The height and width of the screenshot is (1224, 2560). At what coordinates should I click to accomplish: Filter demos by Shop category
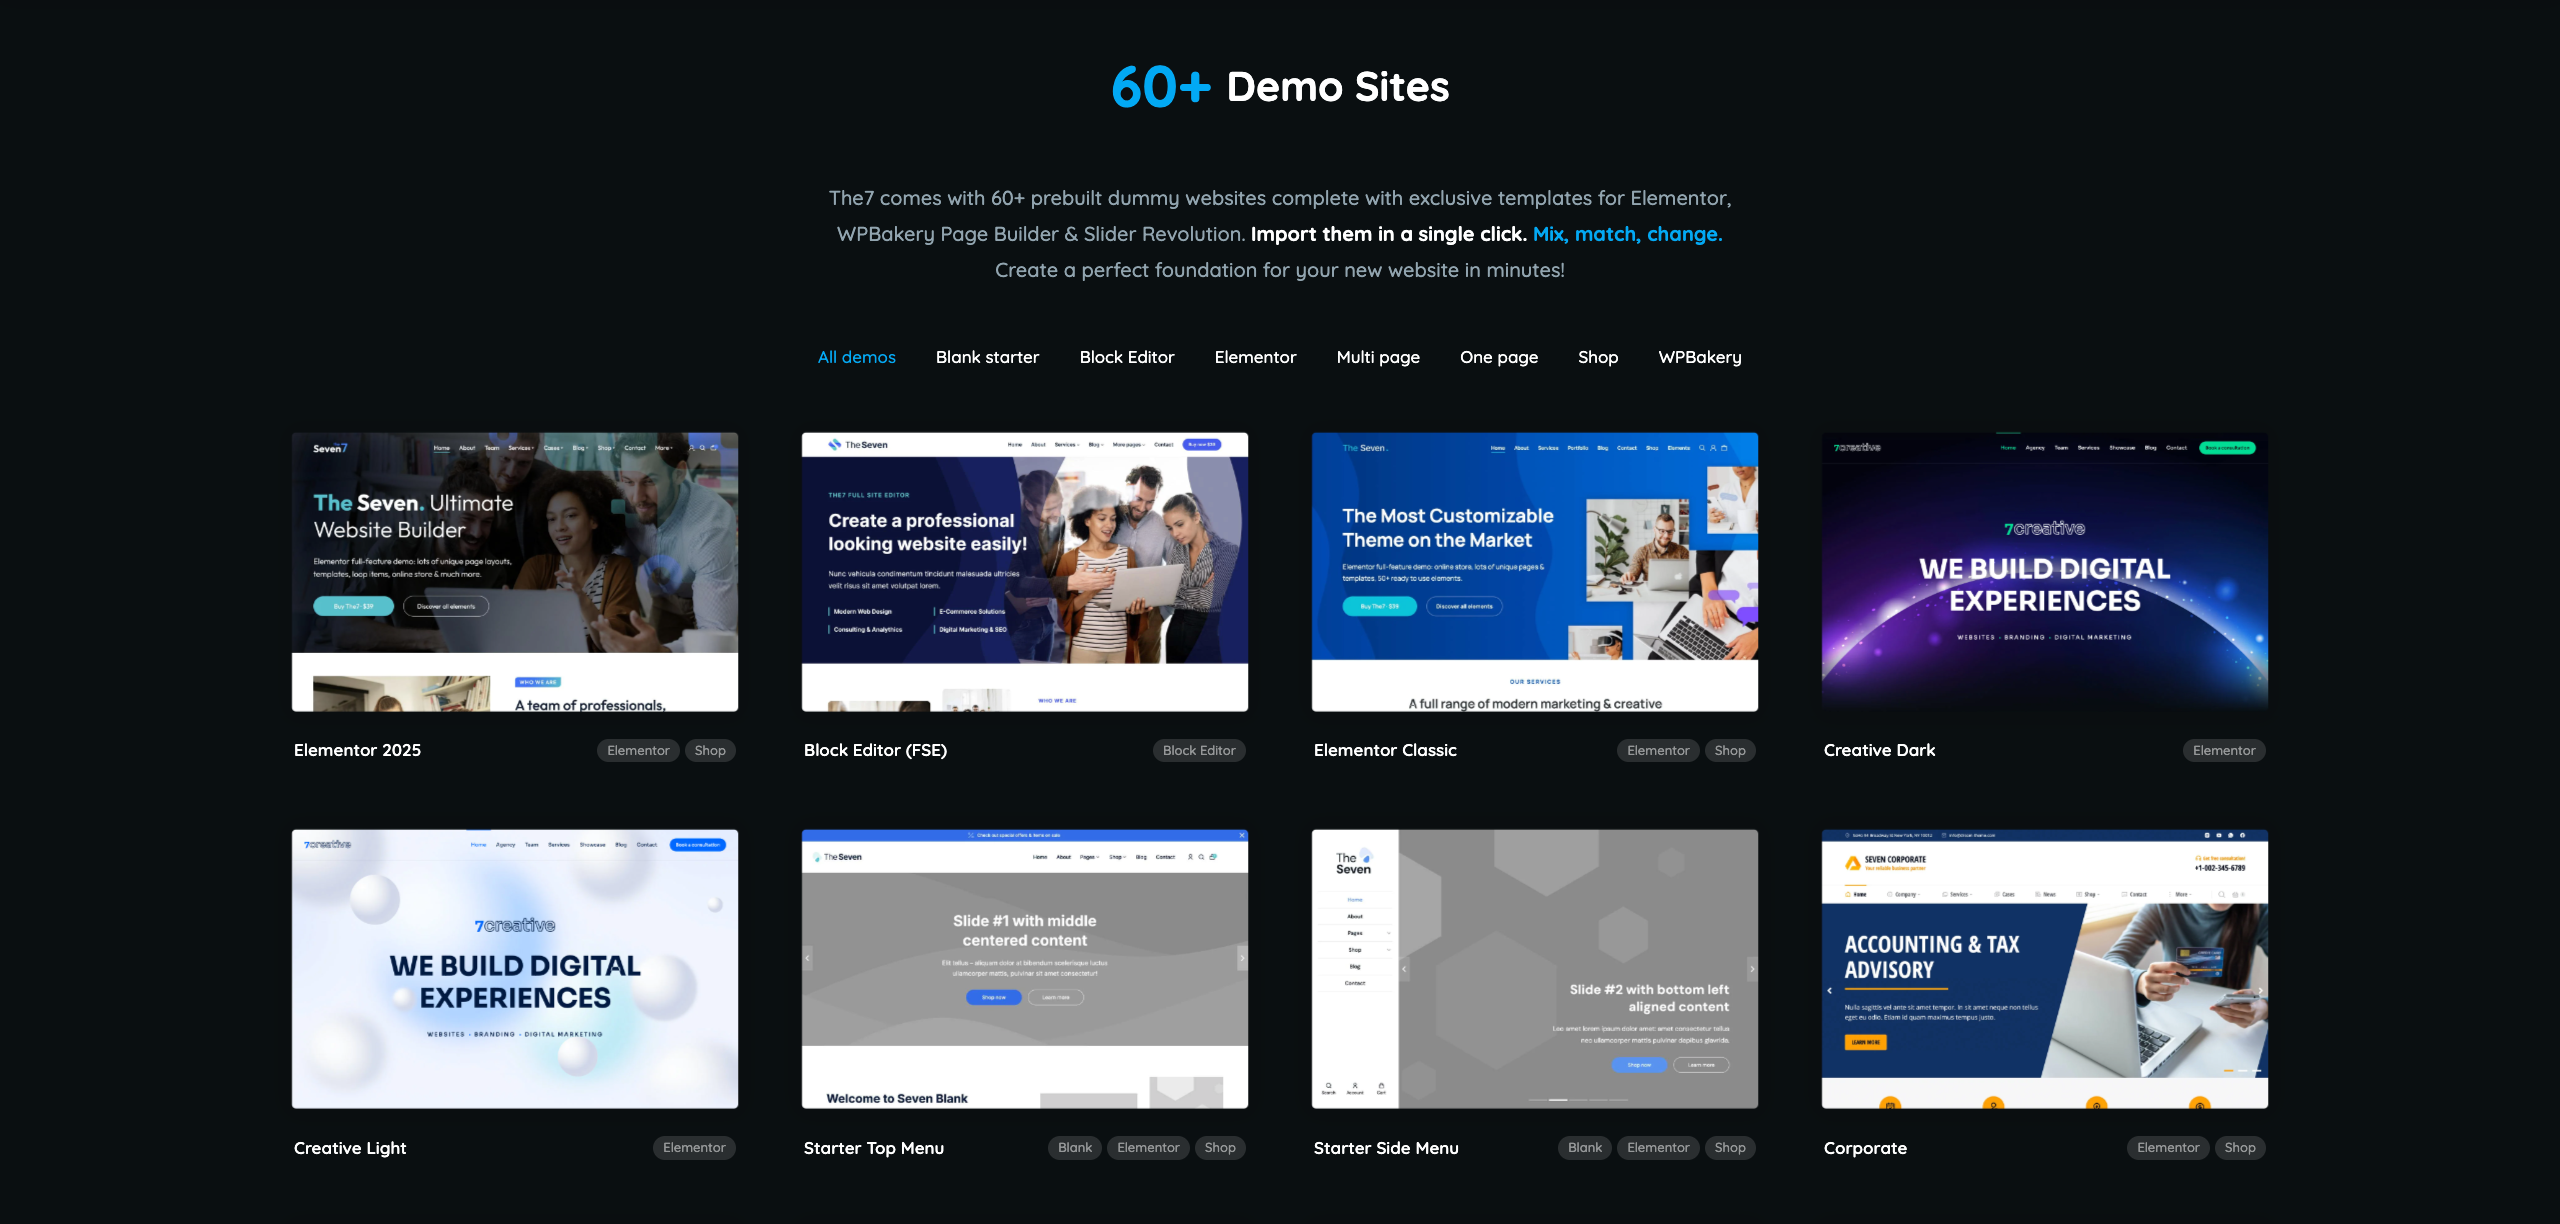[x=1597, y=357]
